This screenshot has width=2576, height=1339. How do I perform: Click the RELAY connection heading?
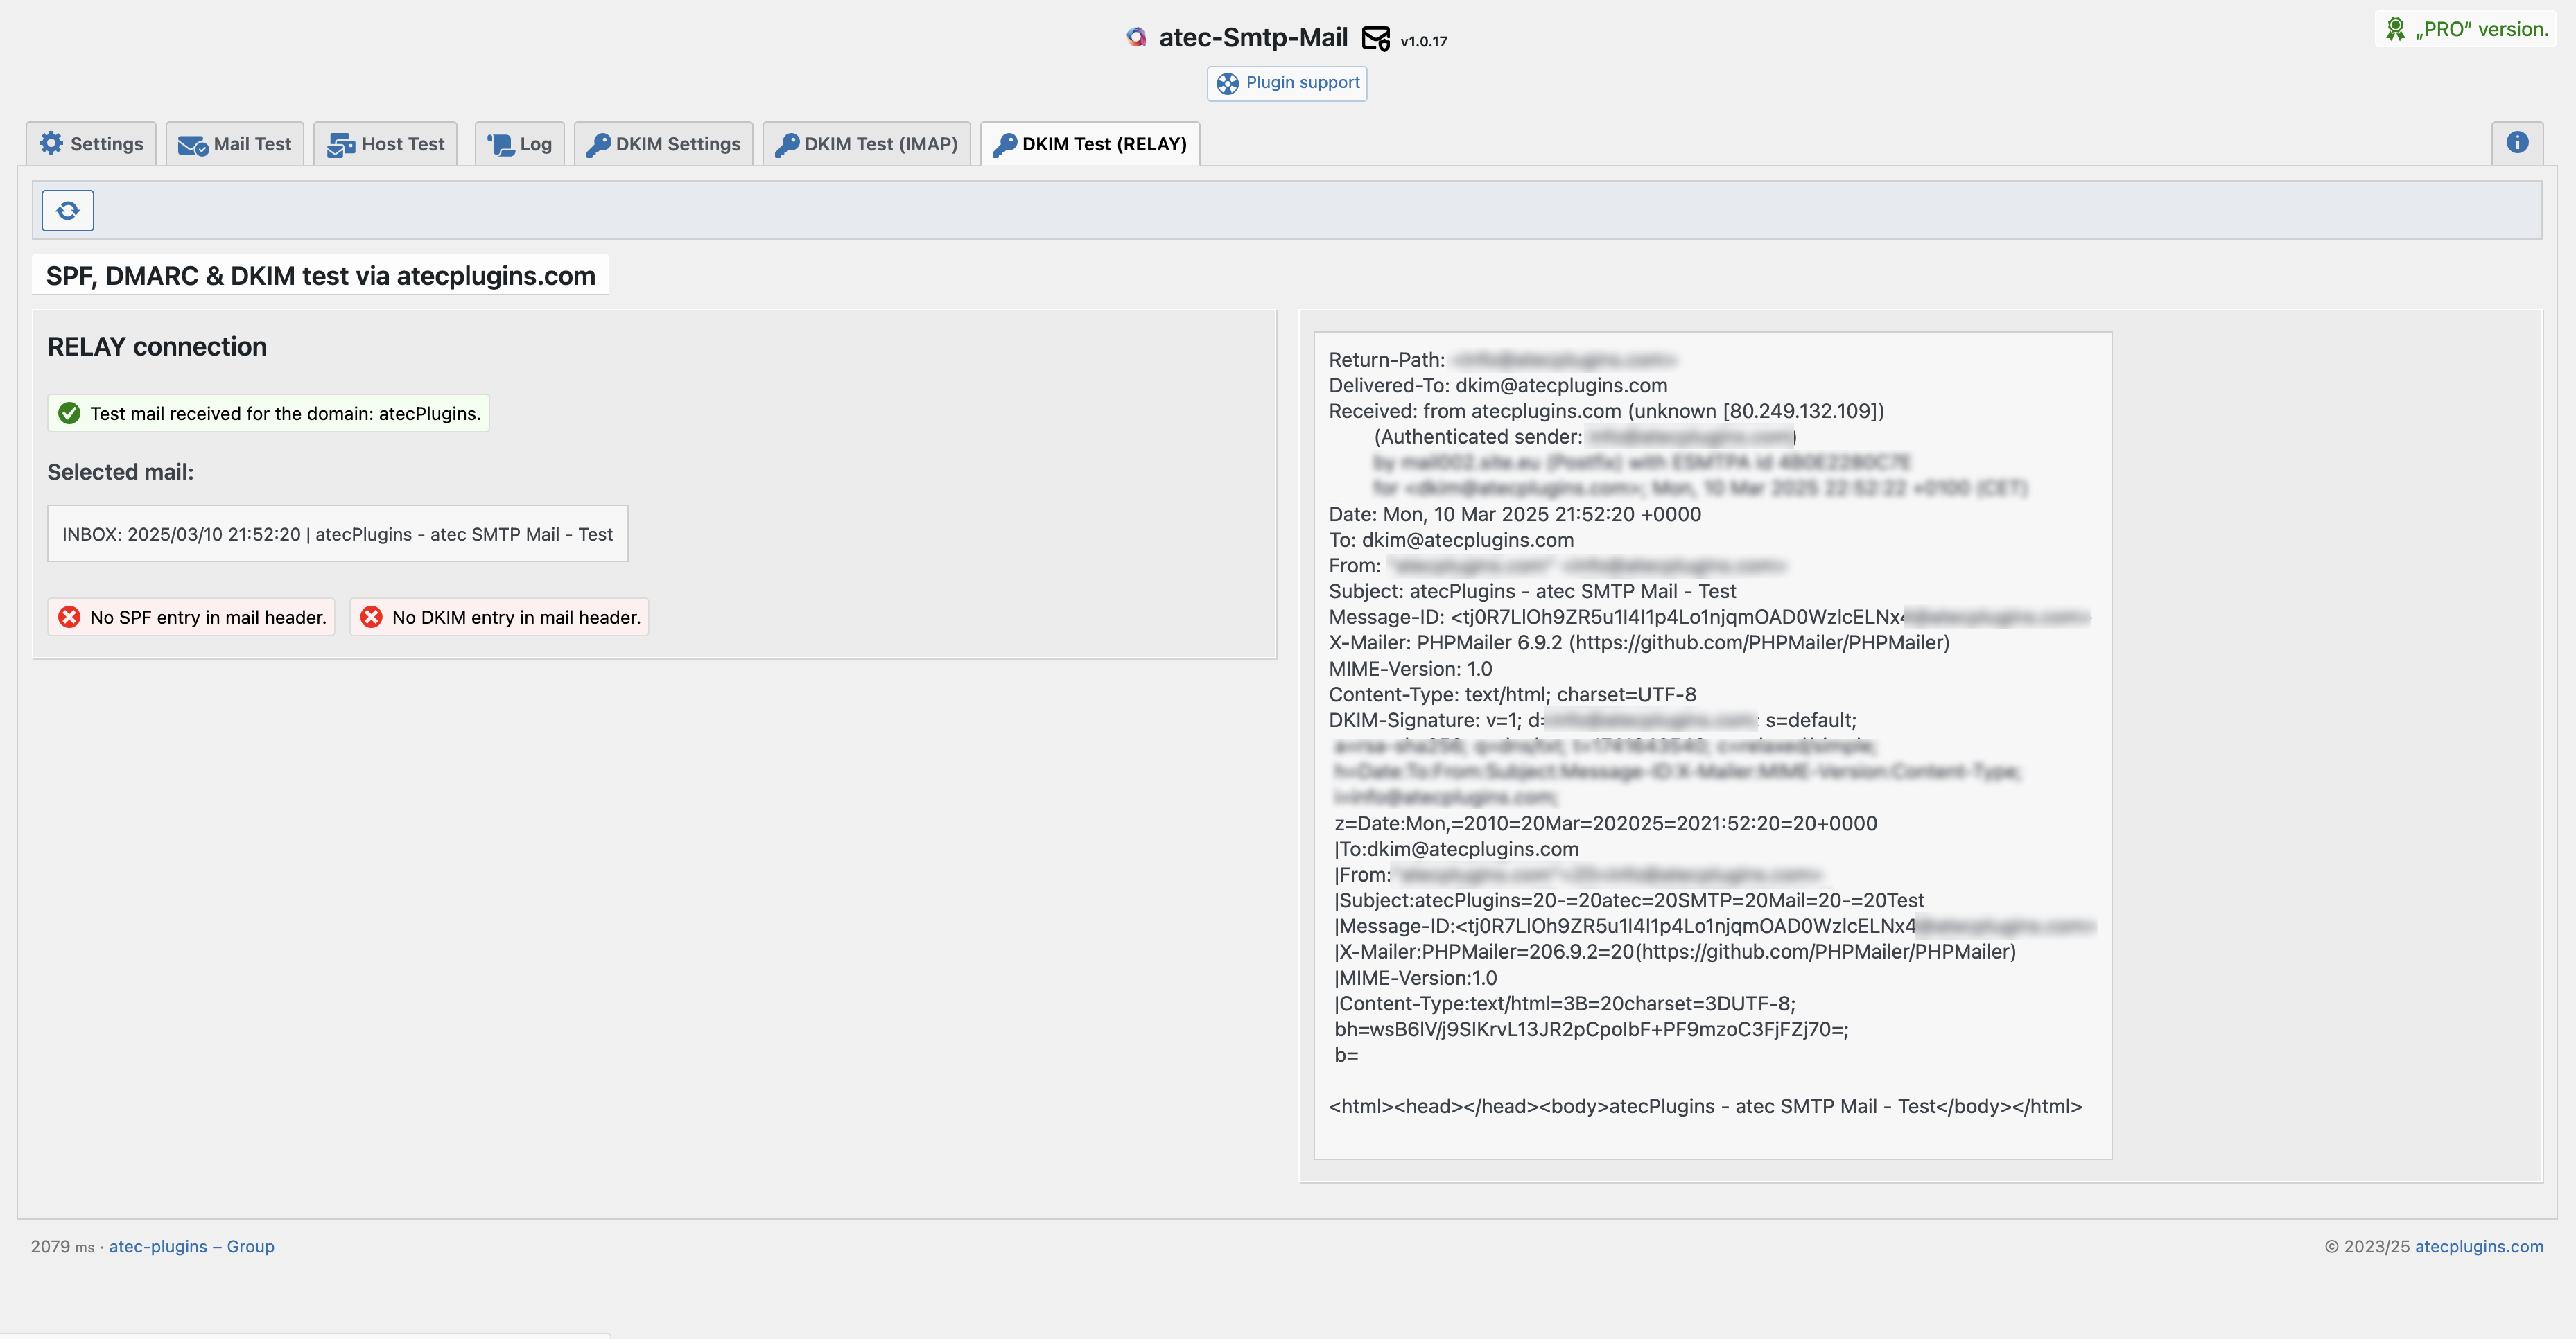pyautogui.click(x=157, y=346)
